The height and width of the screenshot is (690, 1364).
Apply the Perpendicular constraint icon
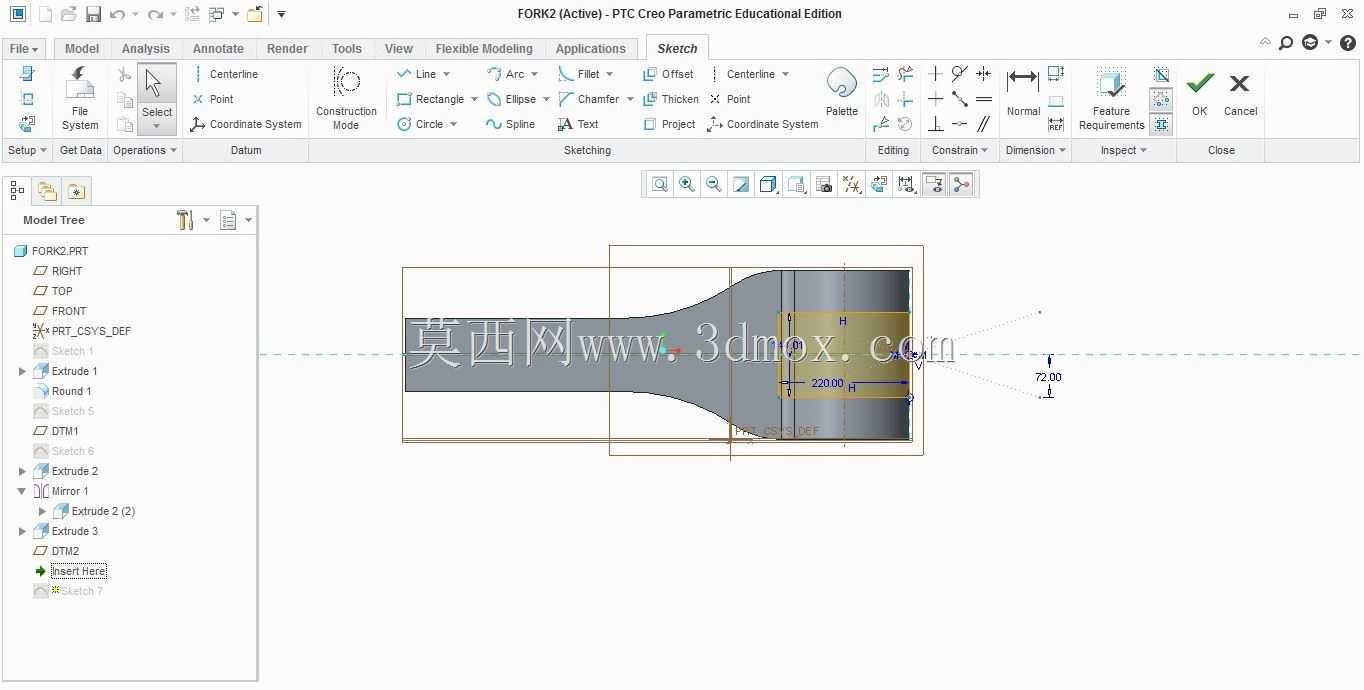coord(936,124)
